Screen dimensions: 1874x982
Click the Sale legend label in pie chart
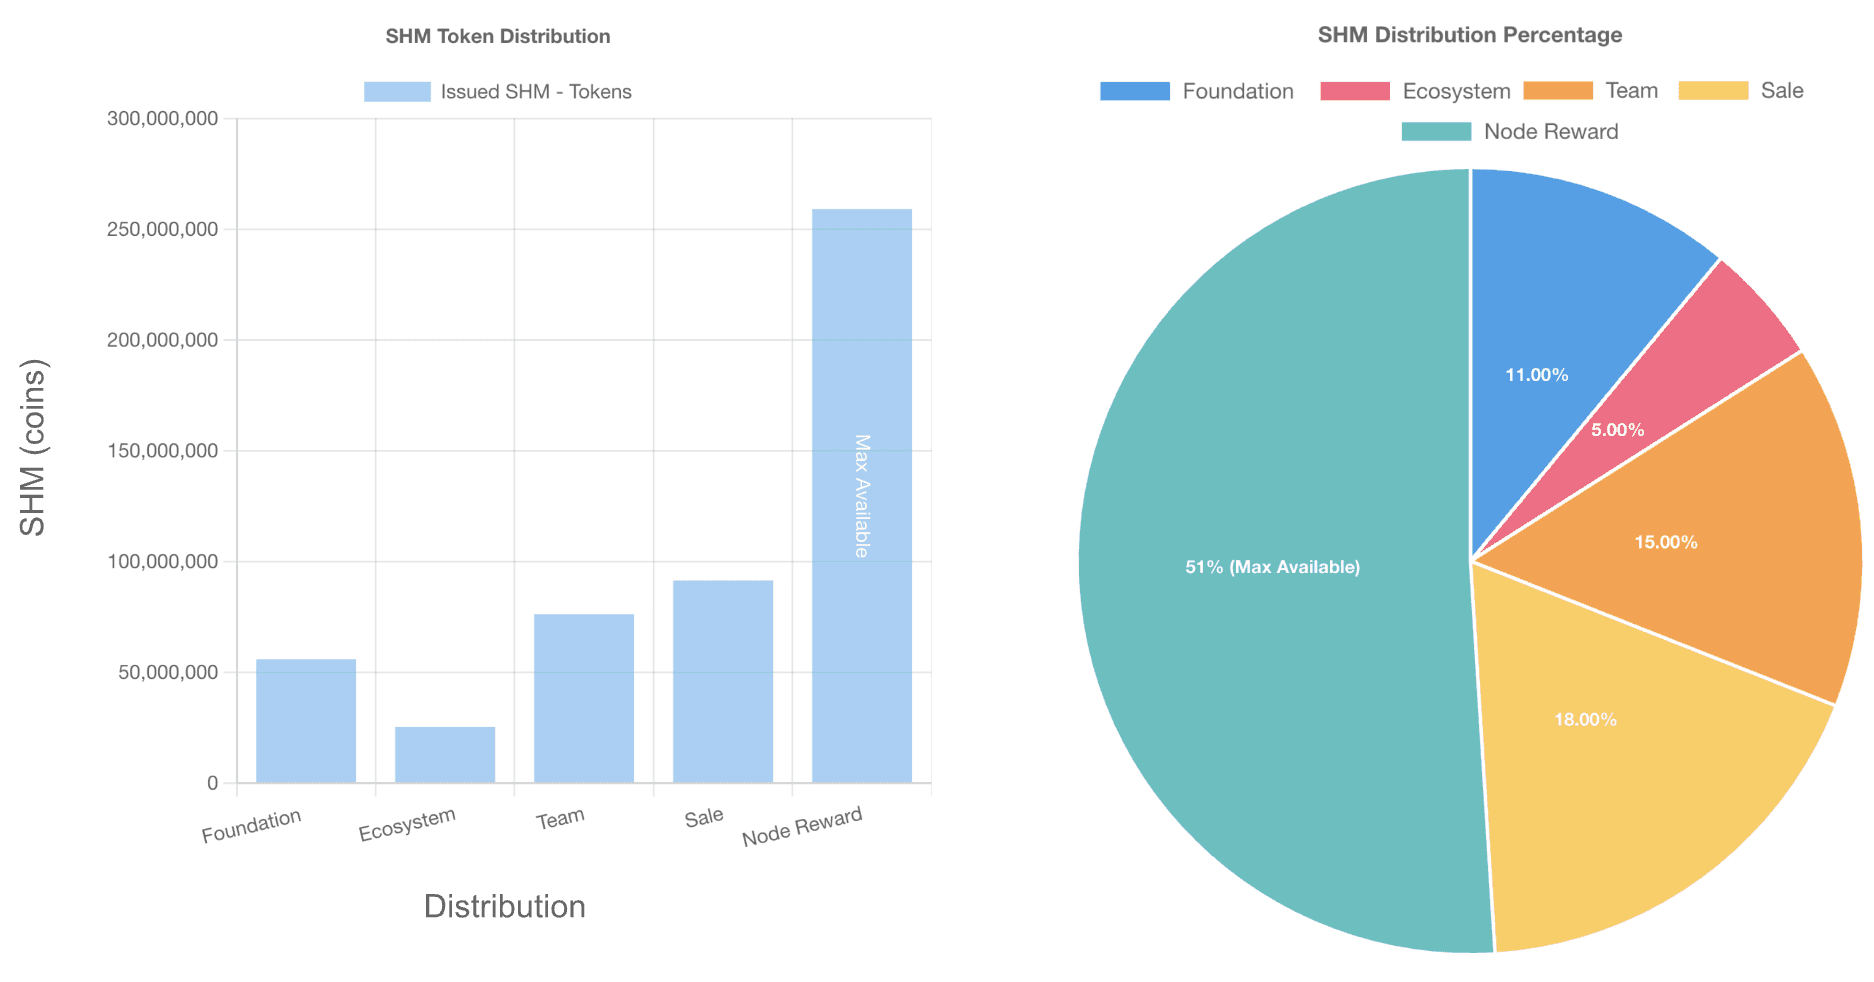(x=1782, y=91)
